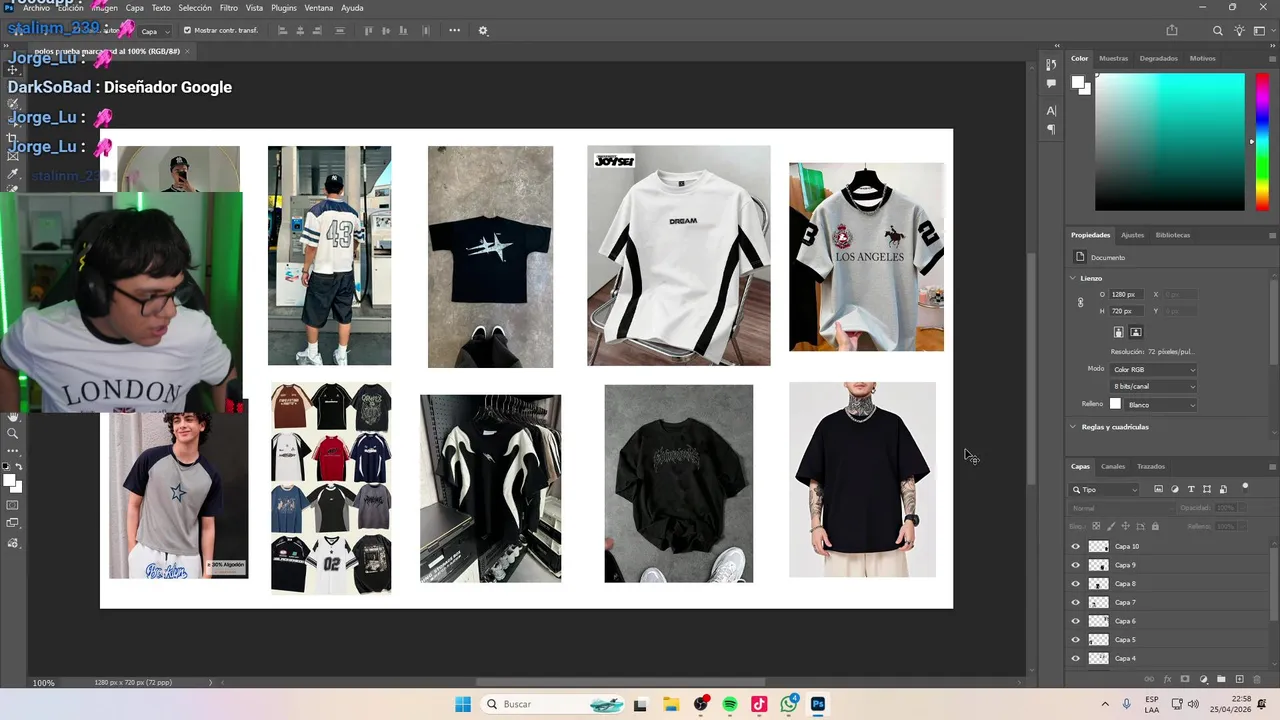Click the shape layer filter icon

click(x=1207, y=489)
